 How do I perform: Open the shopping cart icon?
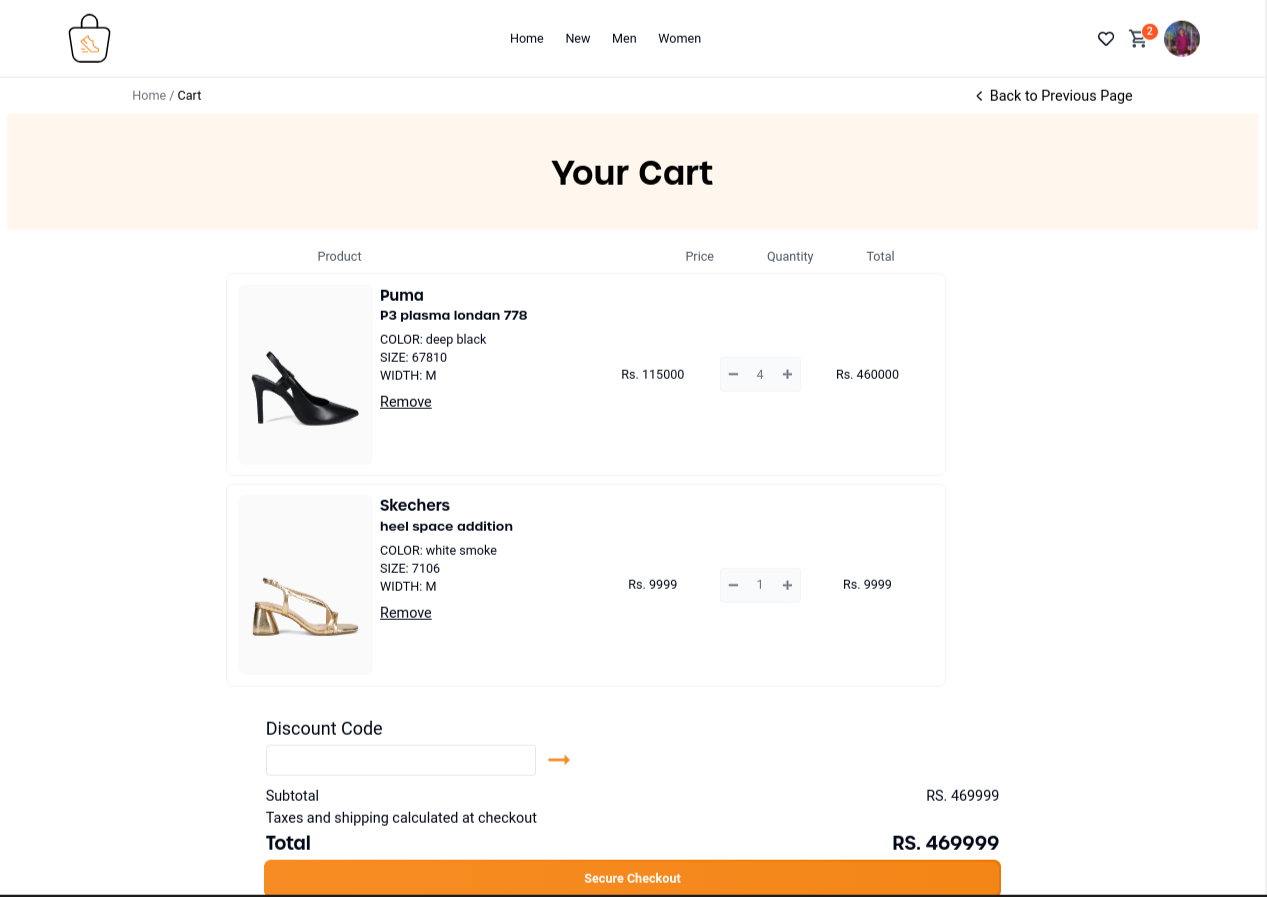(x=1139, y=39)
